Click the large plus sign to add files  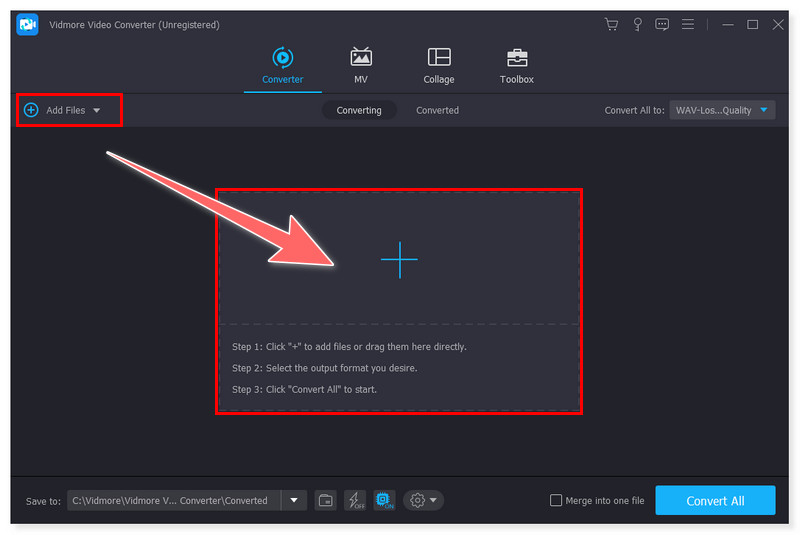[399, 259]
